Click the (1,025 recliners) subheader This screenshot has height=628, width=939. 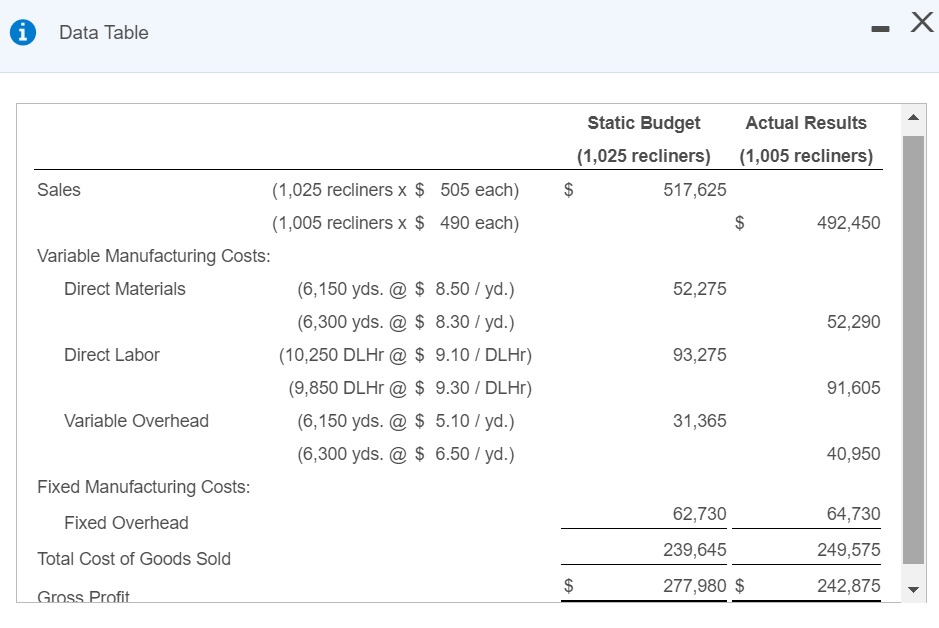[x=643, y=156]
